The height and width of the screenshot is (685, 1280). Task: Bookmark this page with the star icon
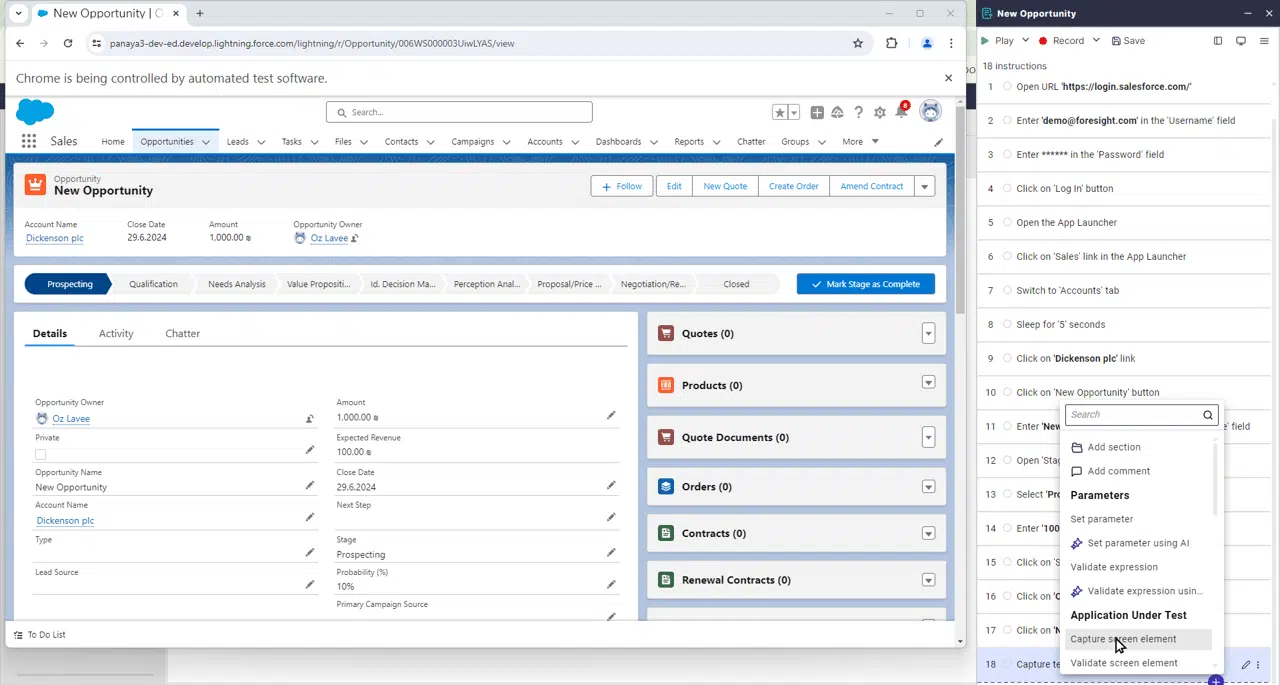click(857, 43)
